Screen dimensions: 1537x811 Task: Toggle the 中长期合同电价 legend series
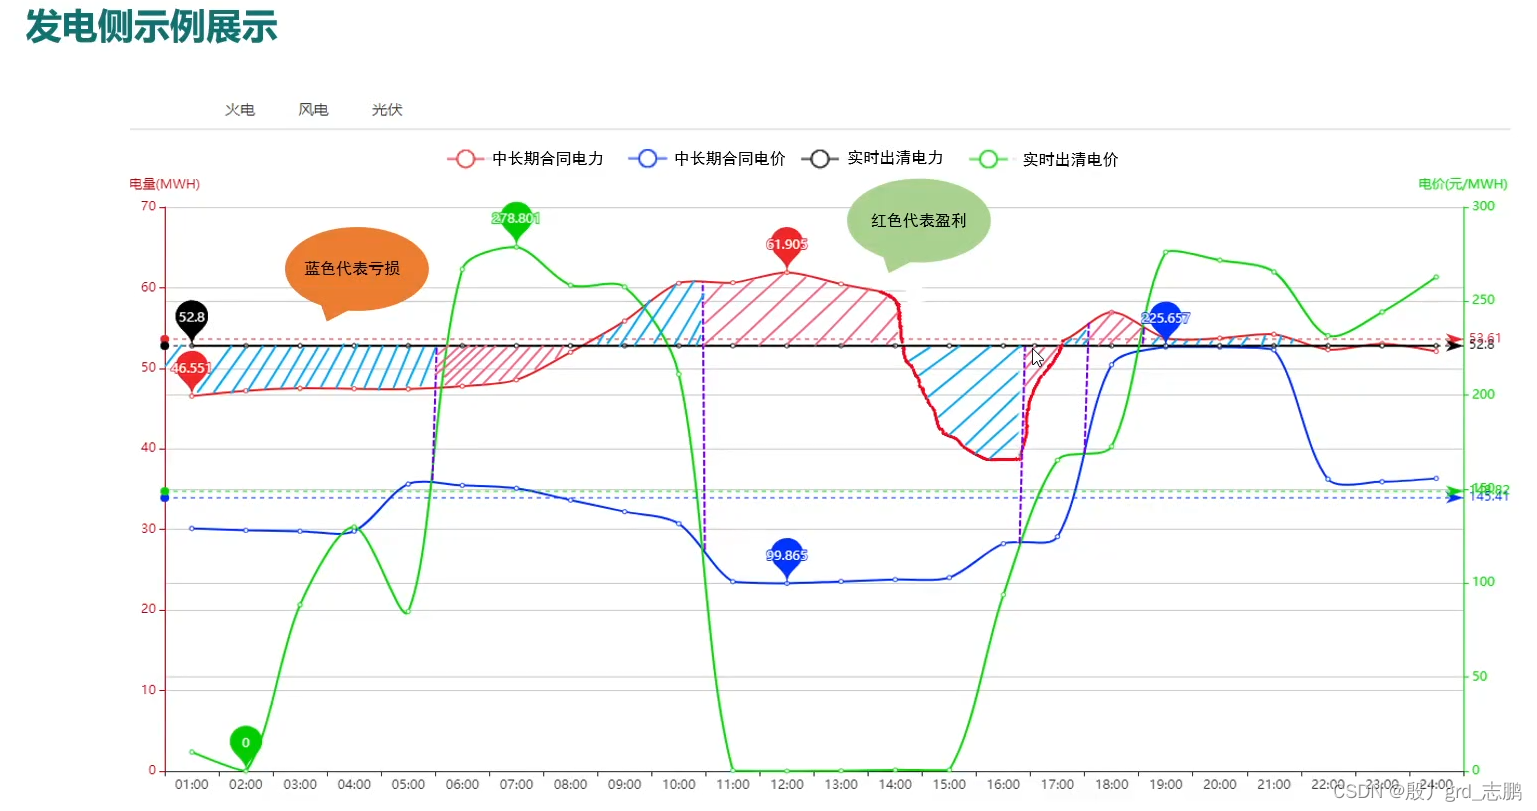pyautogui.click(x=707, y=159)
